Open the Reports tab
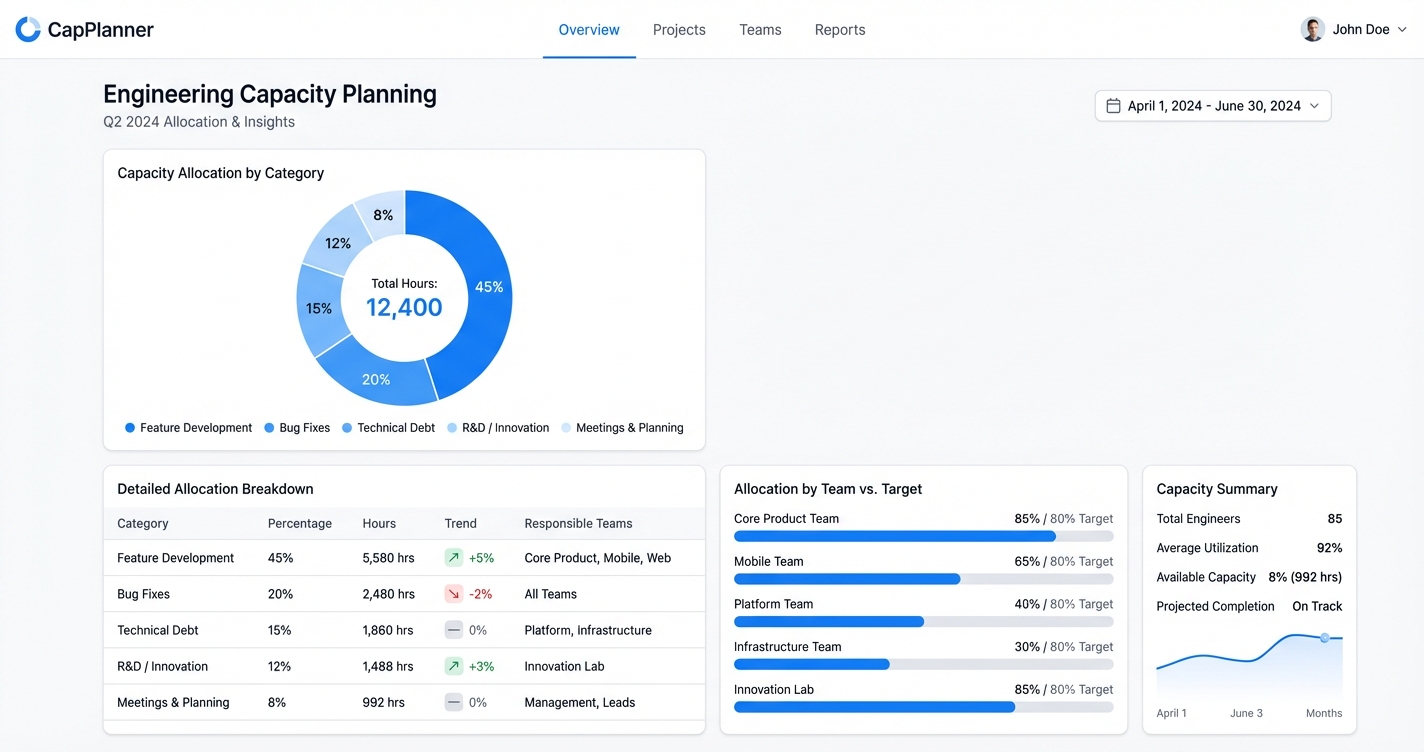This screenshot has height=752, width=1424. point(839,29)
